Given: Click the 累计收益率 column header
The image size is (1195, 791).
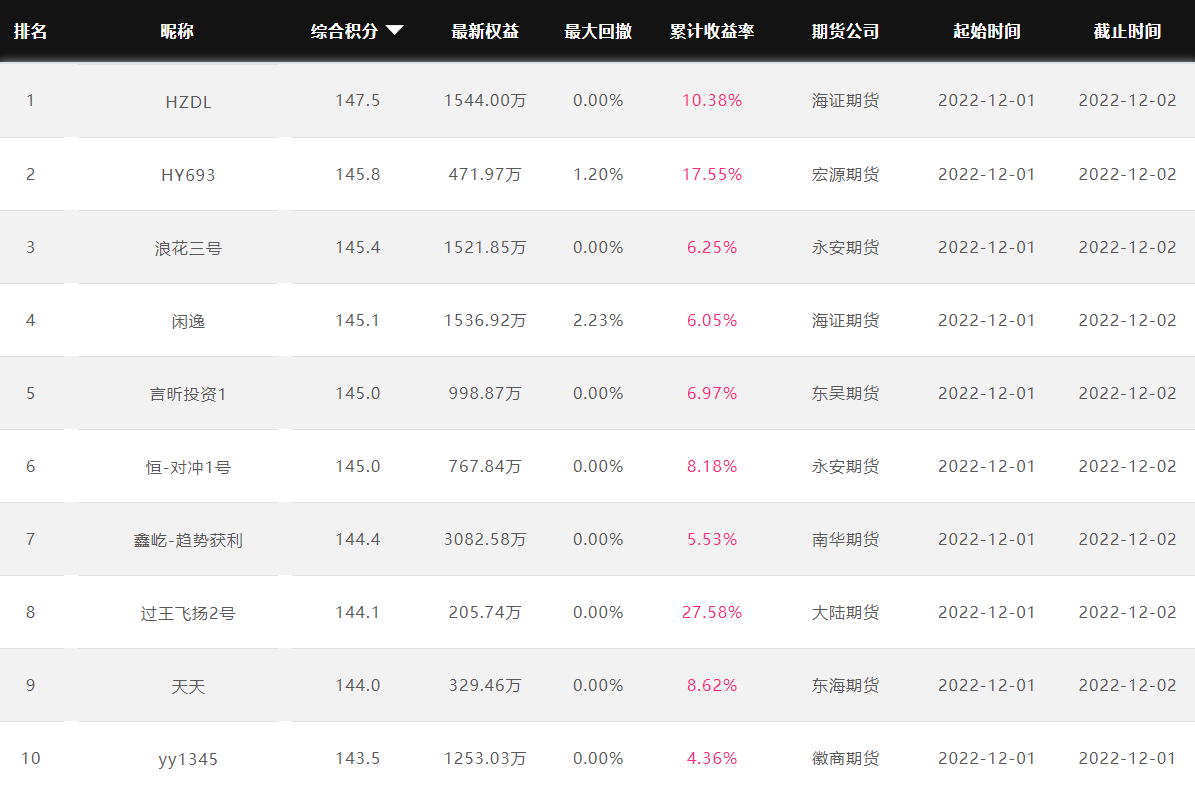Looking at the screenshot, I should pyautogui.click(x=712, y=31).
